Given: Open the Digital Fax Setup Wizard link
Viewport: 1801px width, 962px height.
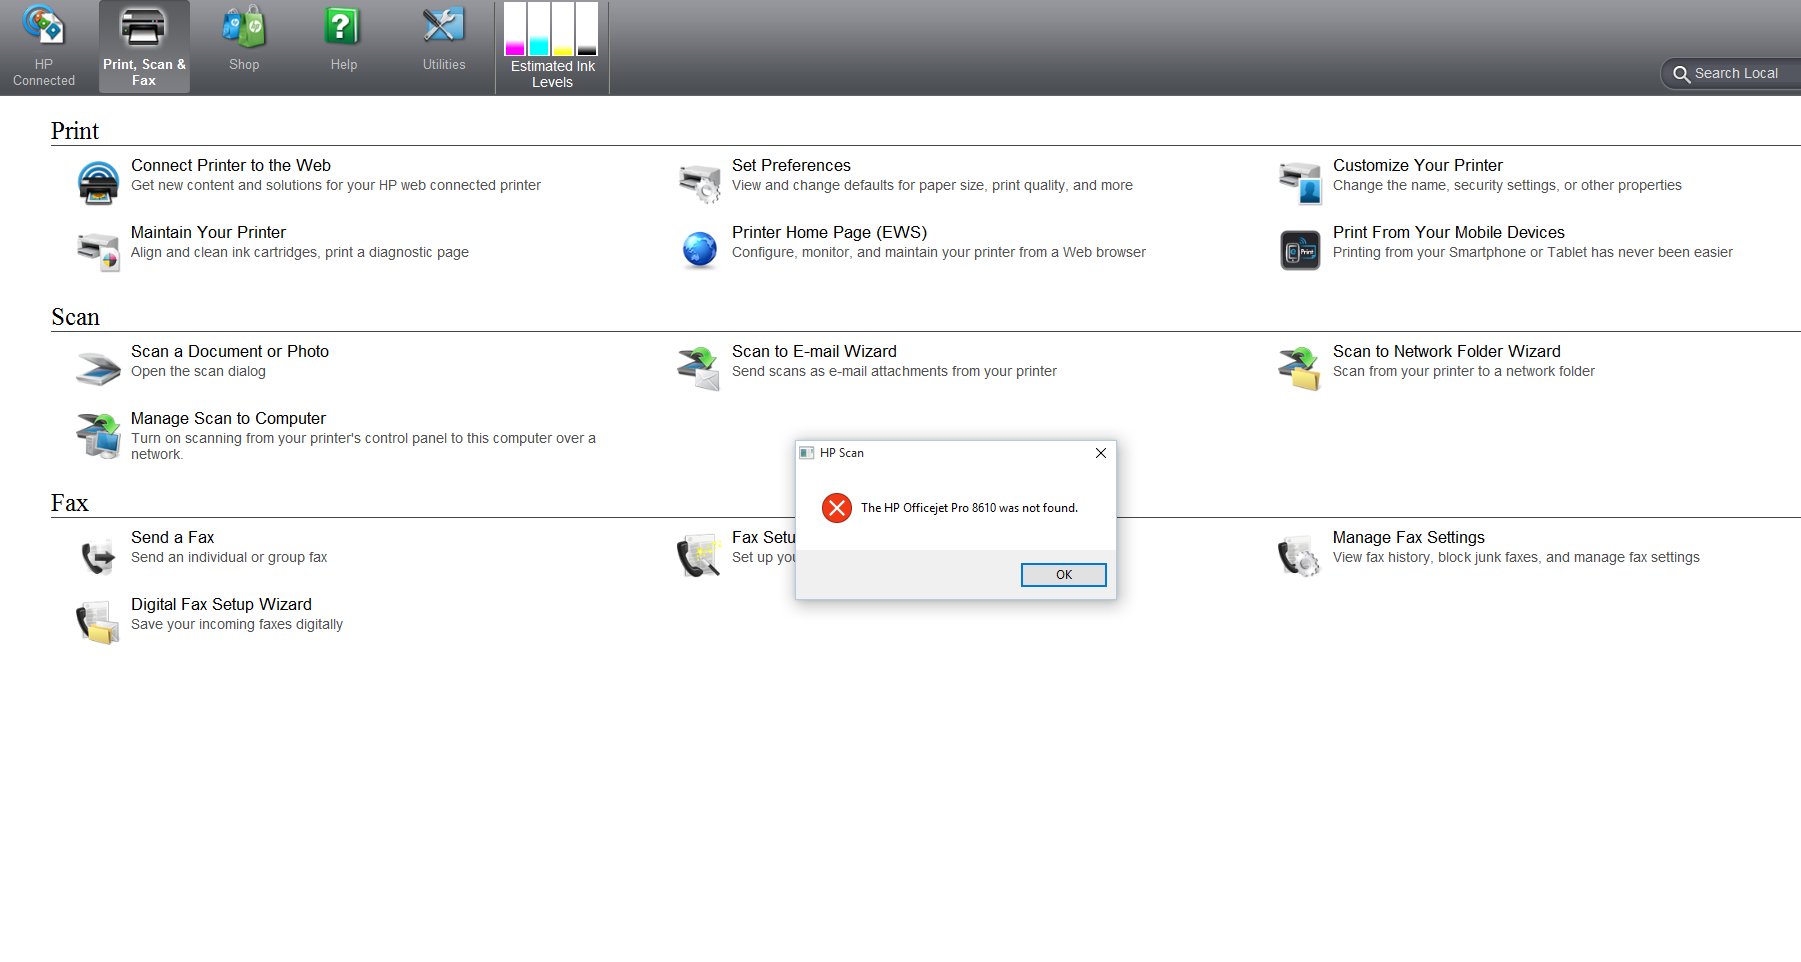Looking at the screenshot, I should tap(221, 605).
